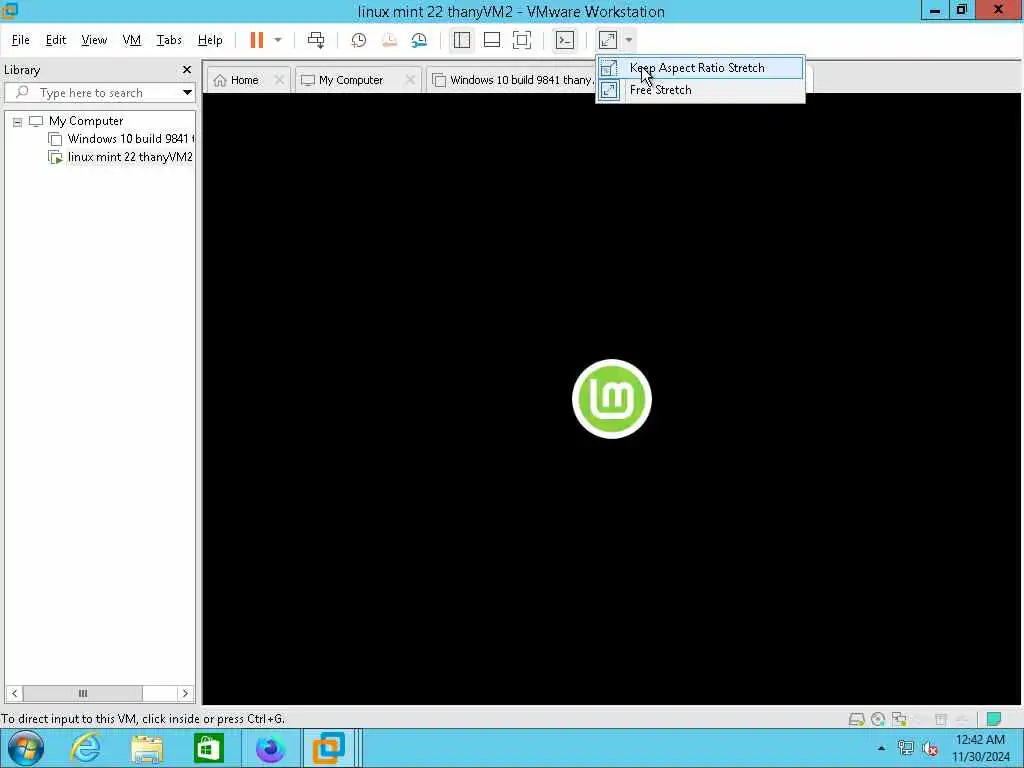Toggle the thumbnail bar view icon
The image size is (1024, 768).
492,40
